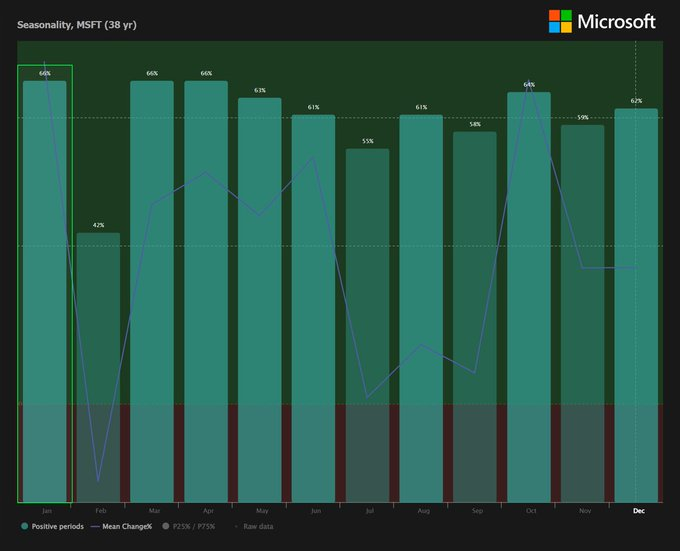Select the November bar showing 59%
The image size is (680, 551).
[583, 313]
